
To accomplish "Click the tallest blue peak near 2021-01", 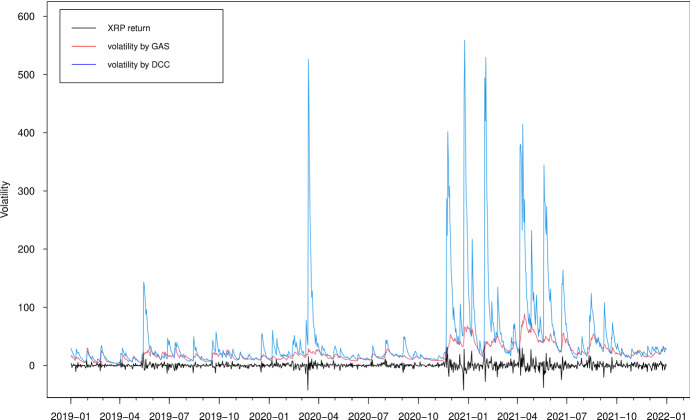I will (464, 42).
